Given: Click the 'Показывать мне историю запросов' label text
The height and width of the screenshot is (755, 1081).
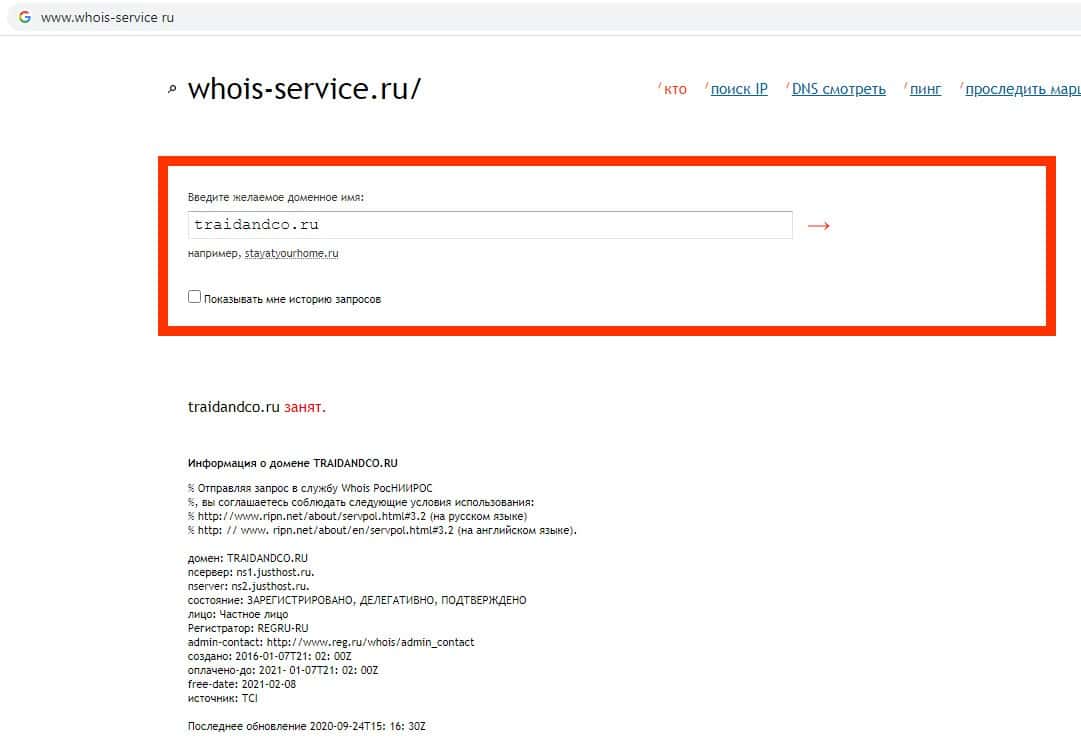Looking at the screenshot, I should [x=292, y=299].
